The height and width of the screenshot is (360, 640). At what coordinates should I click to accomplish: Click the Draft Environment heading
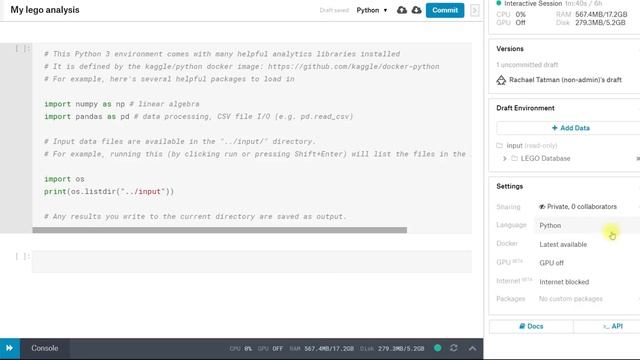(x=525, y=108)
